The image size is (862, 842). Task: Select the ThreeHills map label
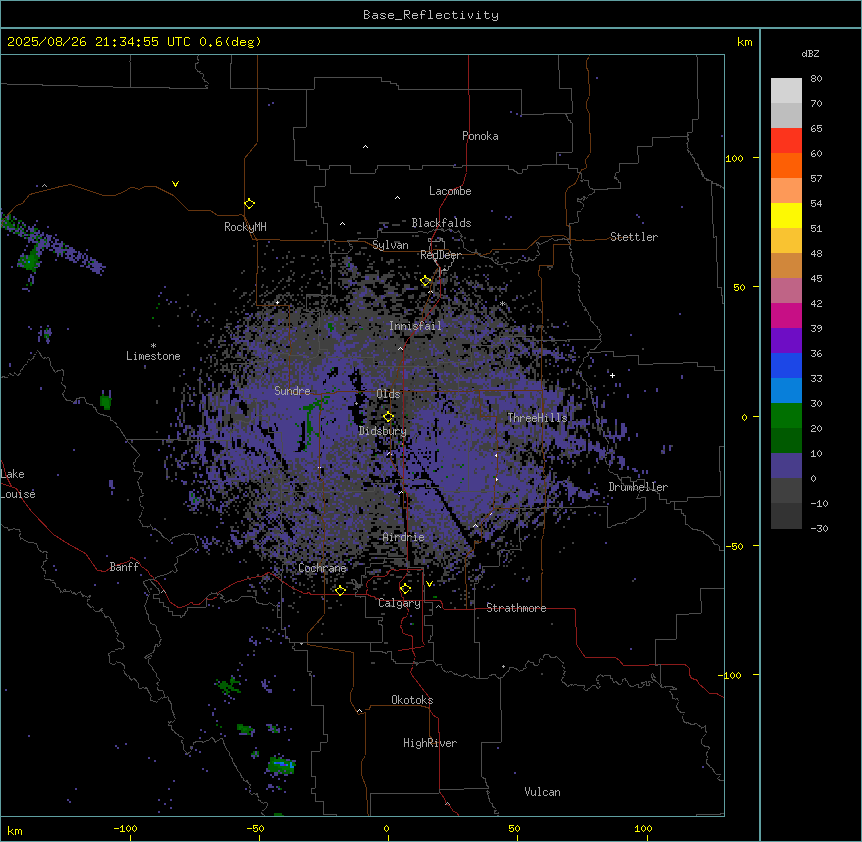coord(537,418)
